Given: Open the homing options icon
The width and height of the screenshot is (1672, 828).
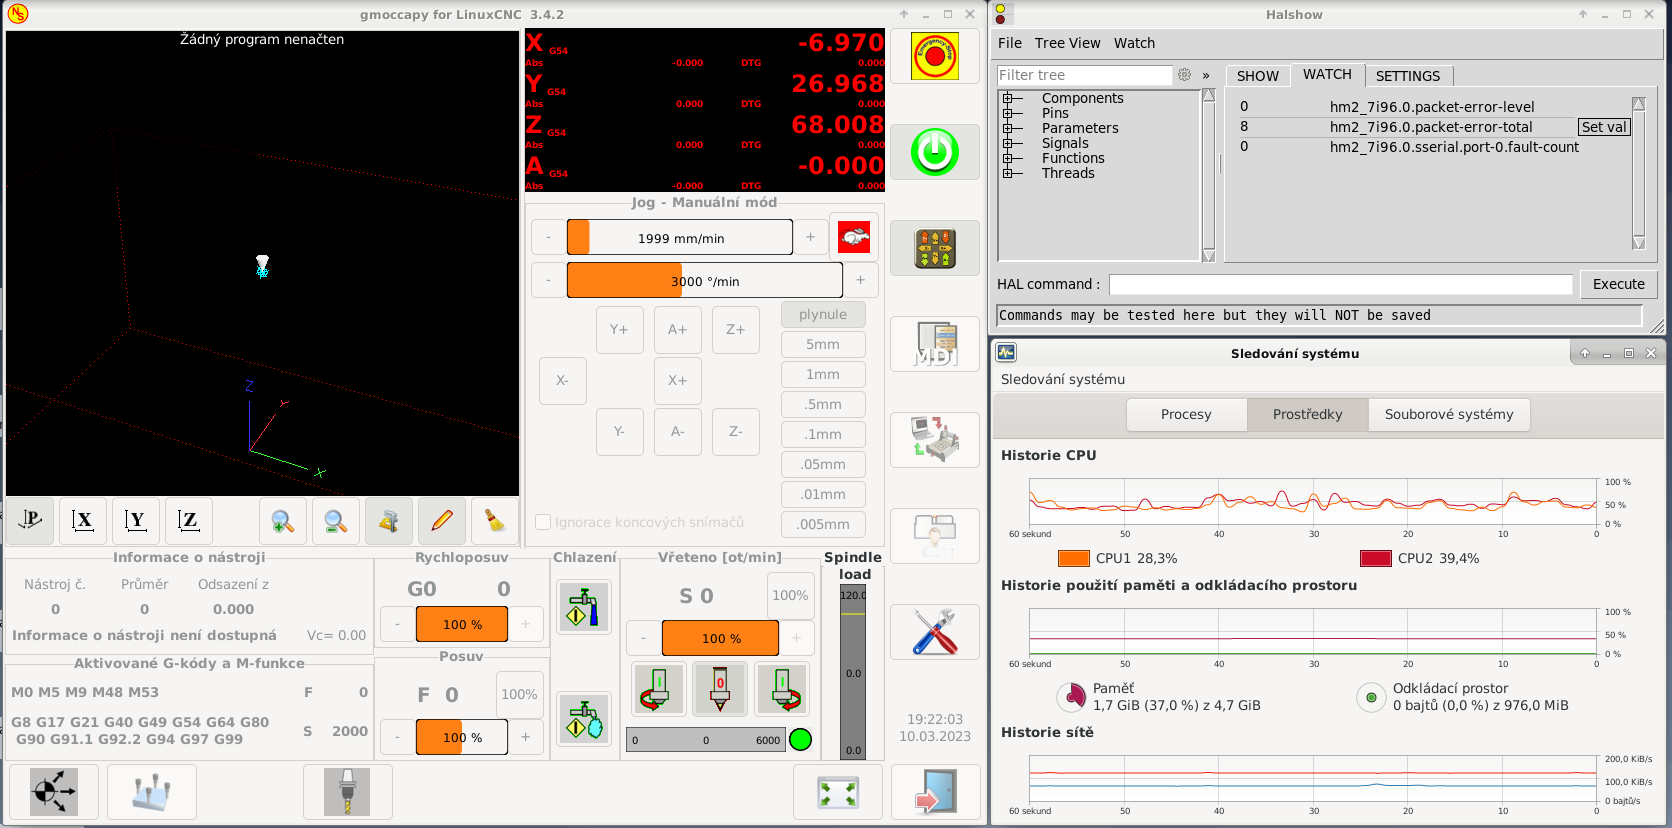Looking at the screenshot, I should (x=54, y=792).
